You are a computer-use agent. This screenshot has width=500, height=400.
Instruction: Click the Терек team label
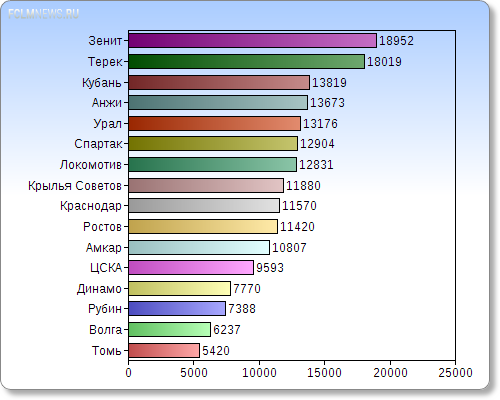(x=105, y=62)
